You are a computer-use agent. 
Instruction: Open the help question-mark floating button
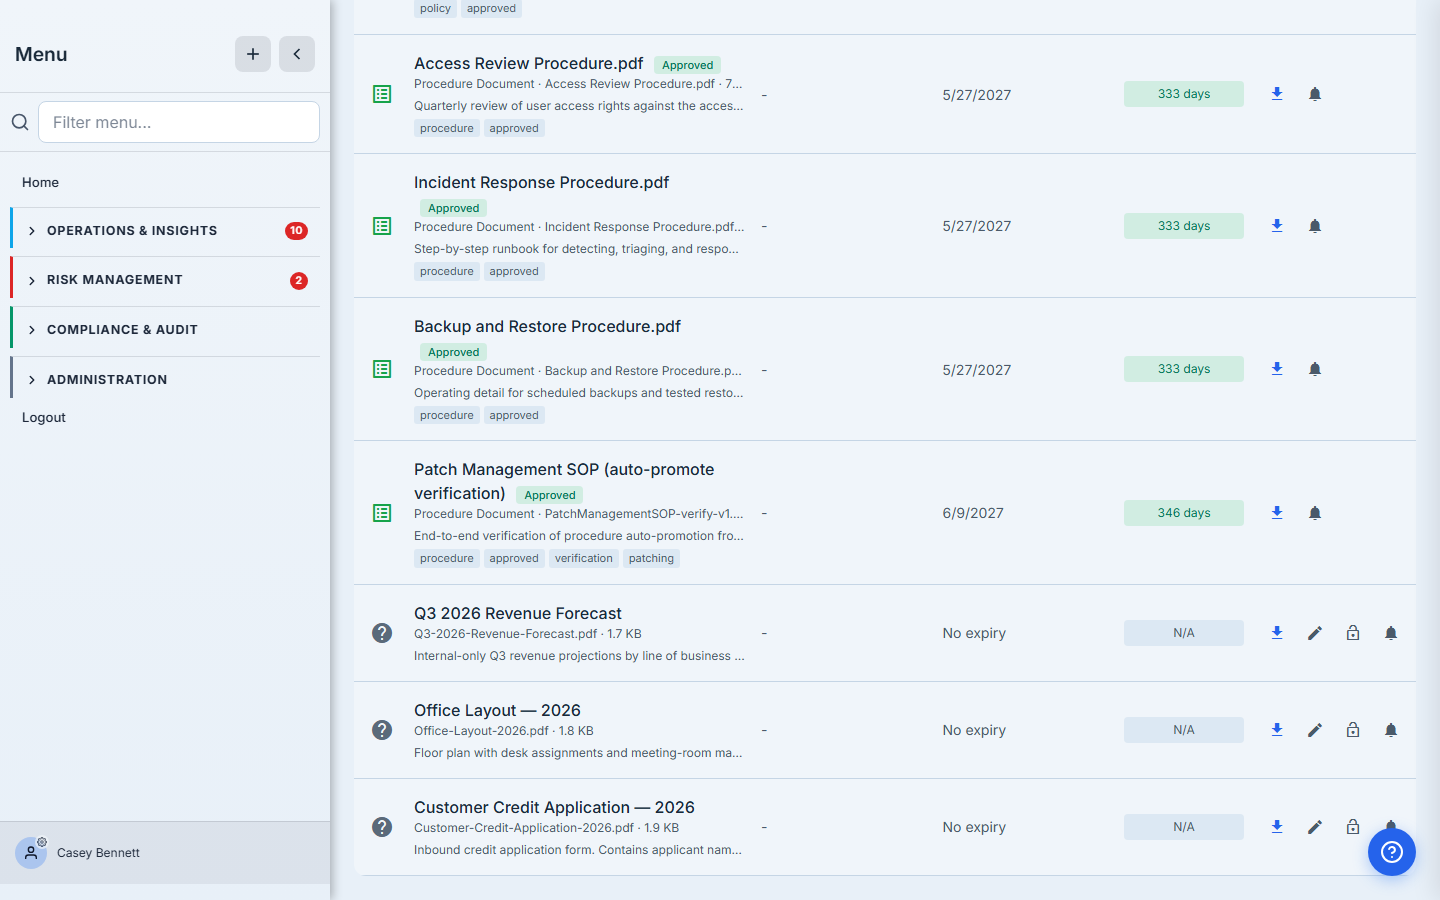[1392, 852]
